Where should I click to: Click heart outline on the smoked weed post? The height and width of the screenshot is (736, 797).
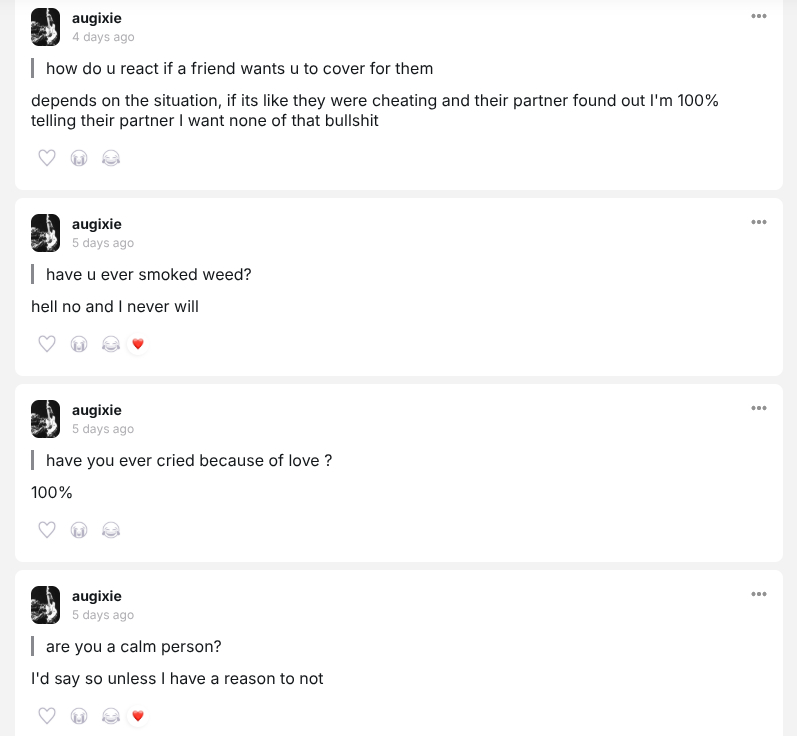[47, 344]
